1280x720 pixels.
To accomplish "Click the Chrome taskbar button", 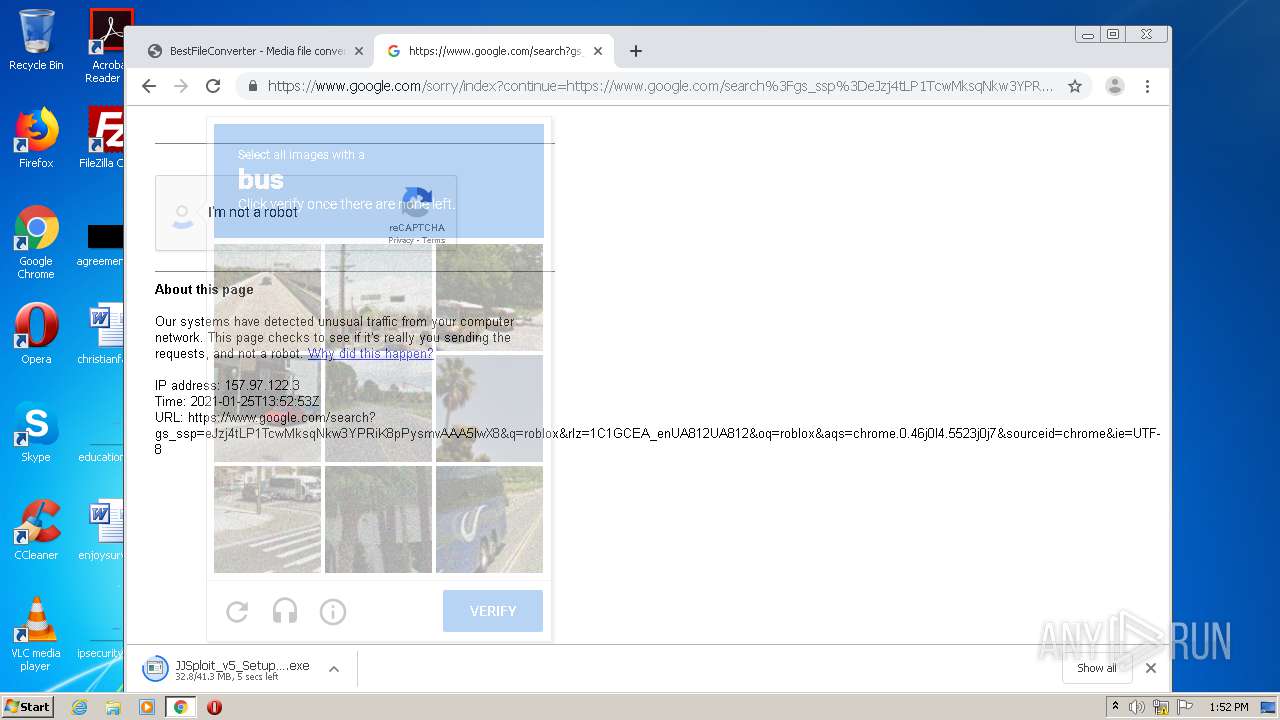I will tap(181, 707).
